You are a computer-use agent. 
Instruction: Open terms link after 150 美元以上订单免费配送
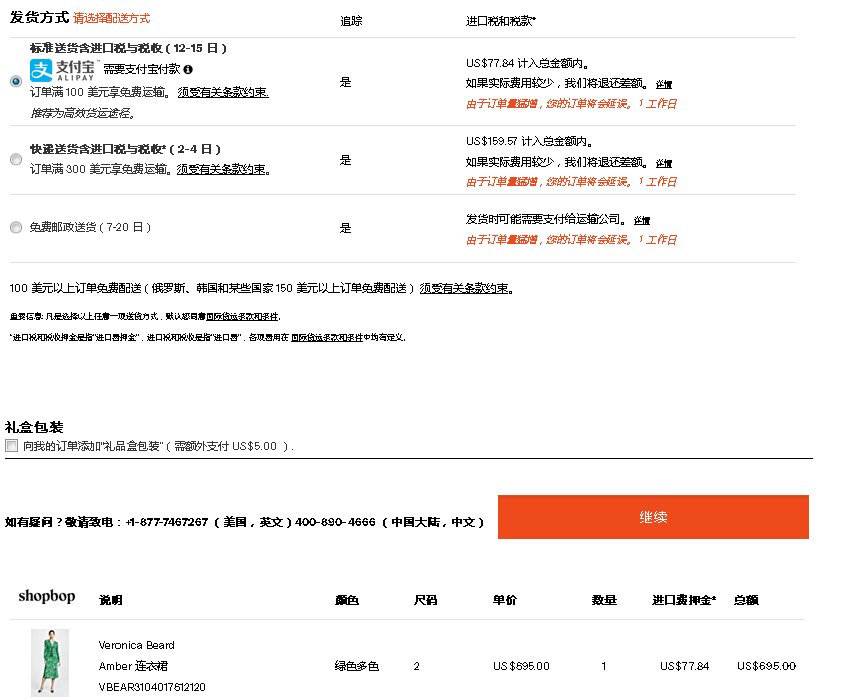(x=465, y=289)
